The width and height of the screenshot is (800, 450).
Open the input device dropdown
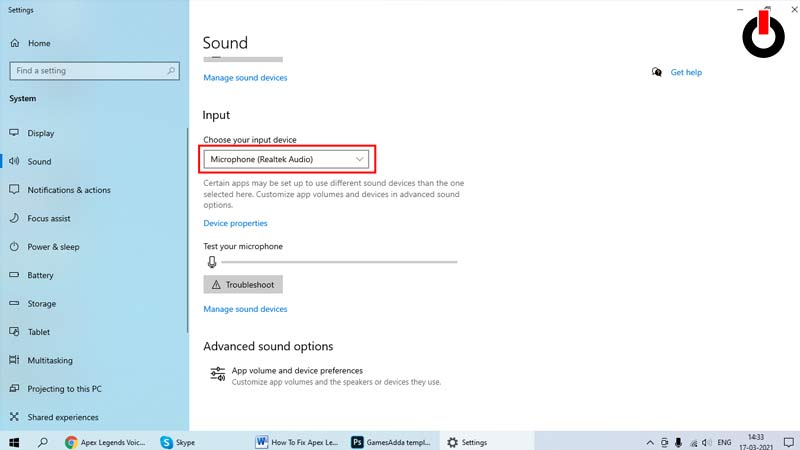click(x=286, y=159)
